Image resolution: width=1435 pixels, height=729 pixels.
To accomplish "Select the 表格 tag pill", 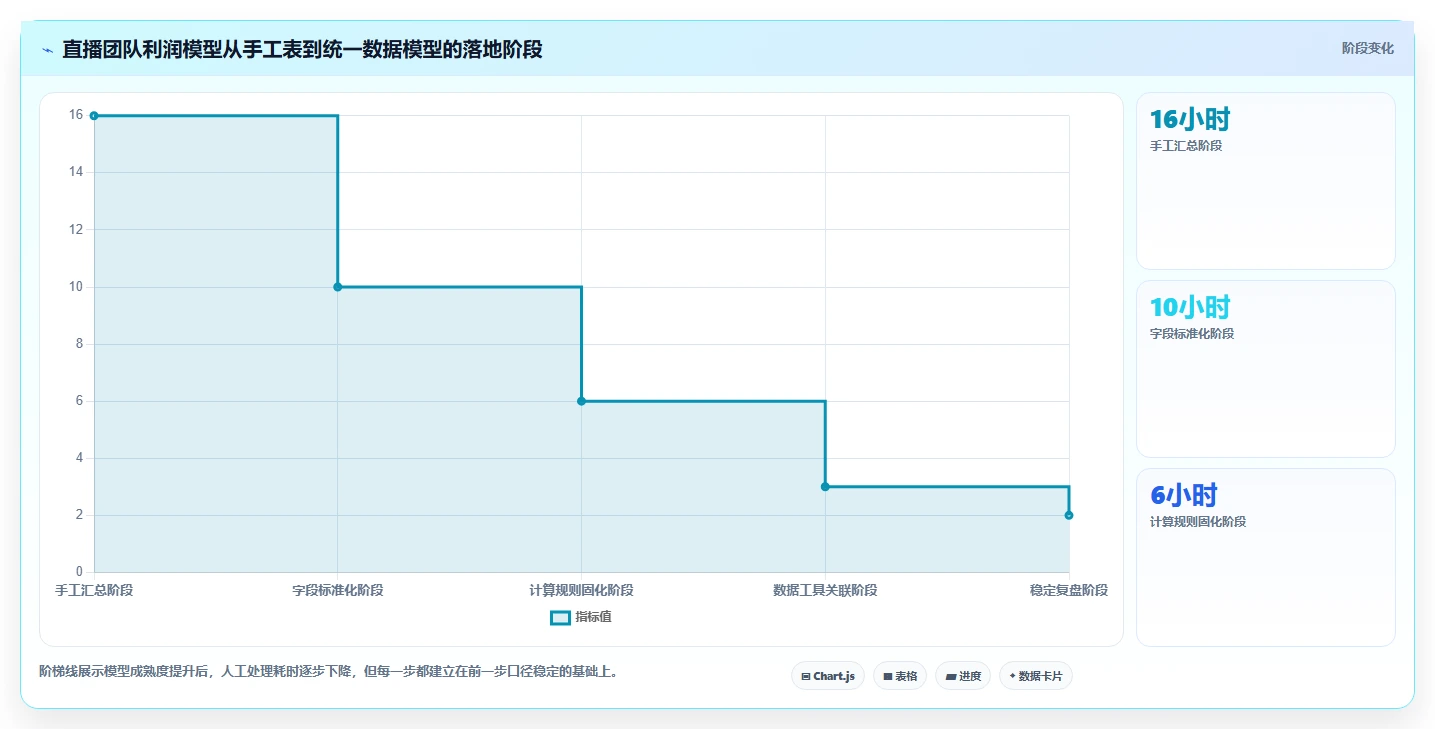I will pyautogui.click(x=900, y=676).
